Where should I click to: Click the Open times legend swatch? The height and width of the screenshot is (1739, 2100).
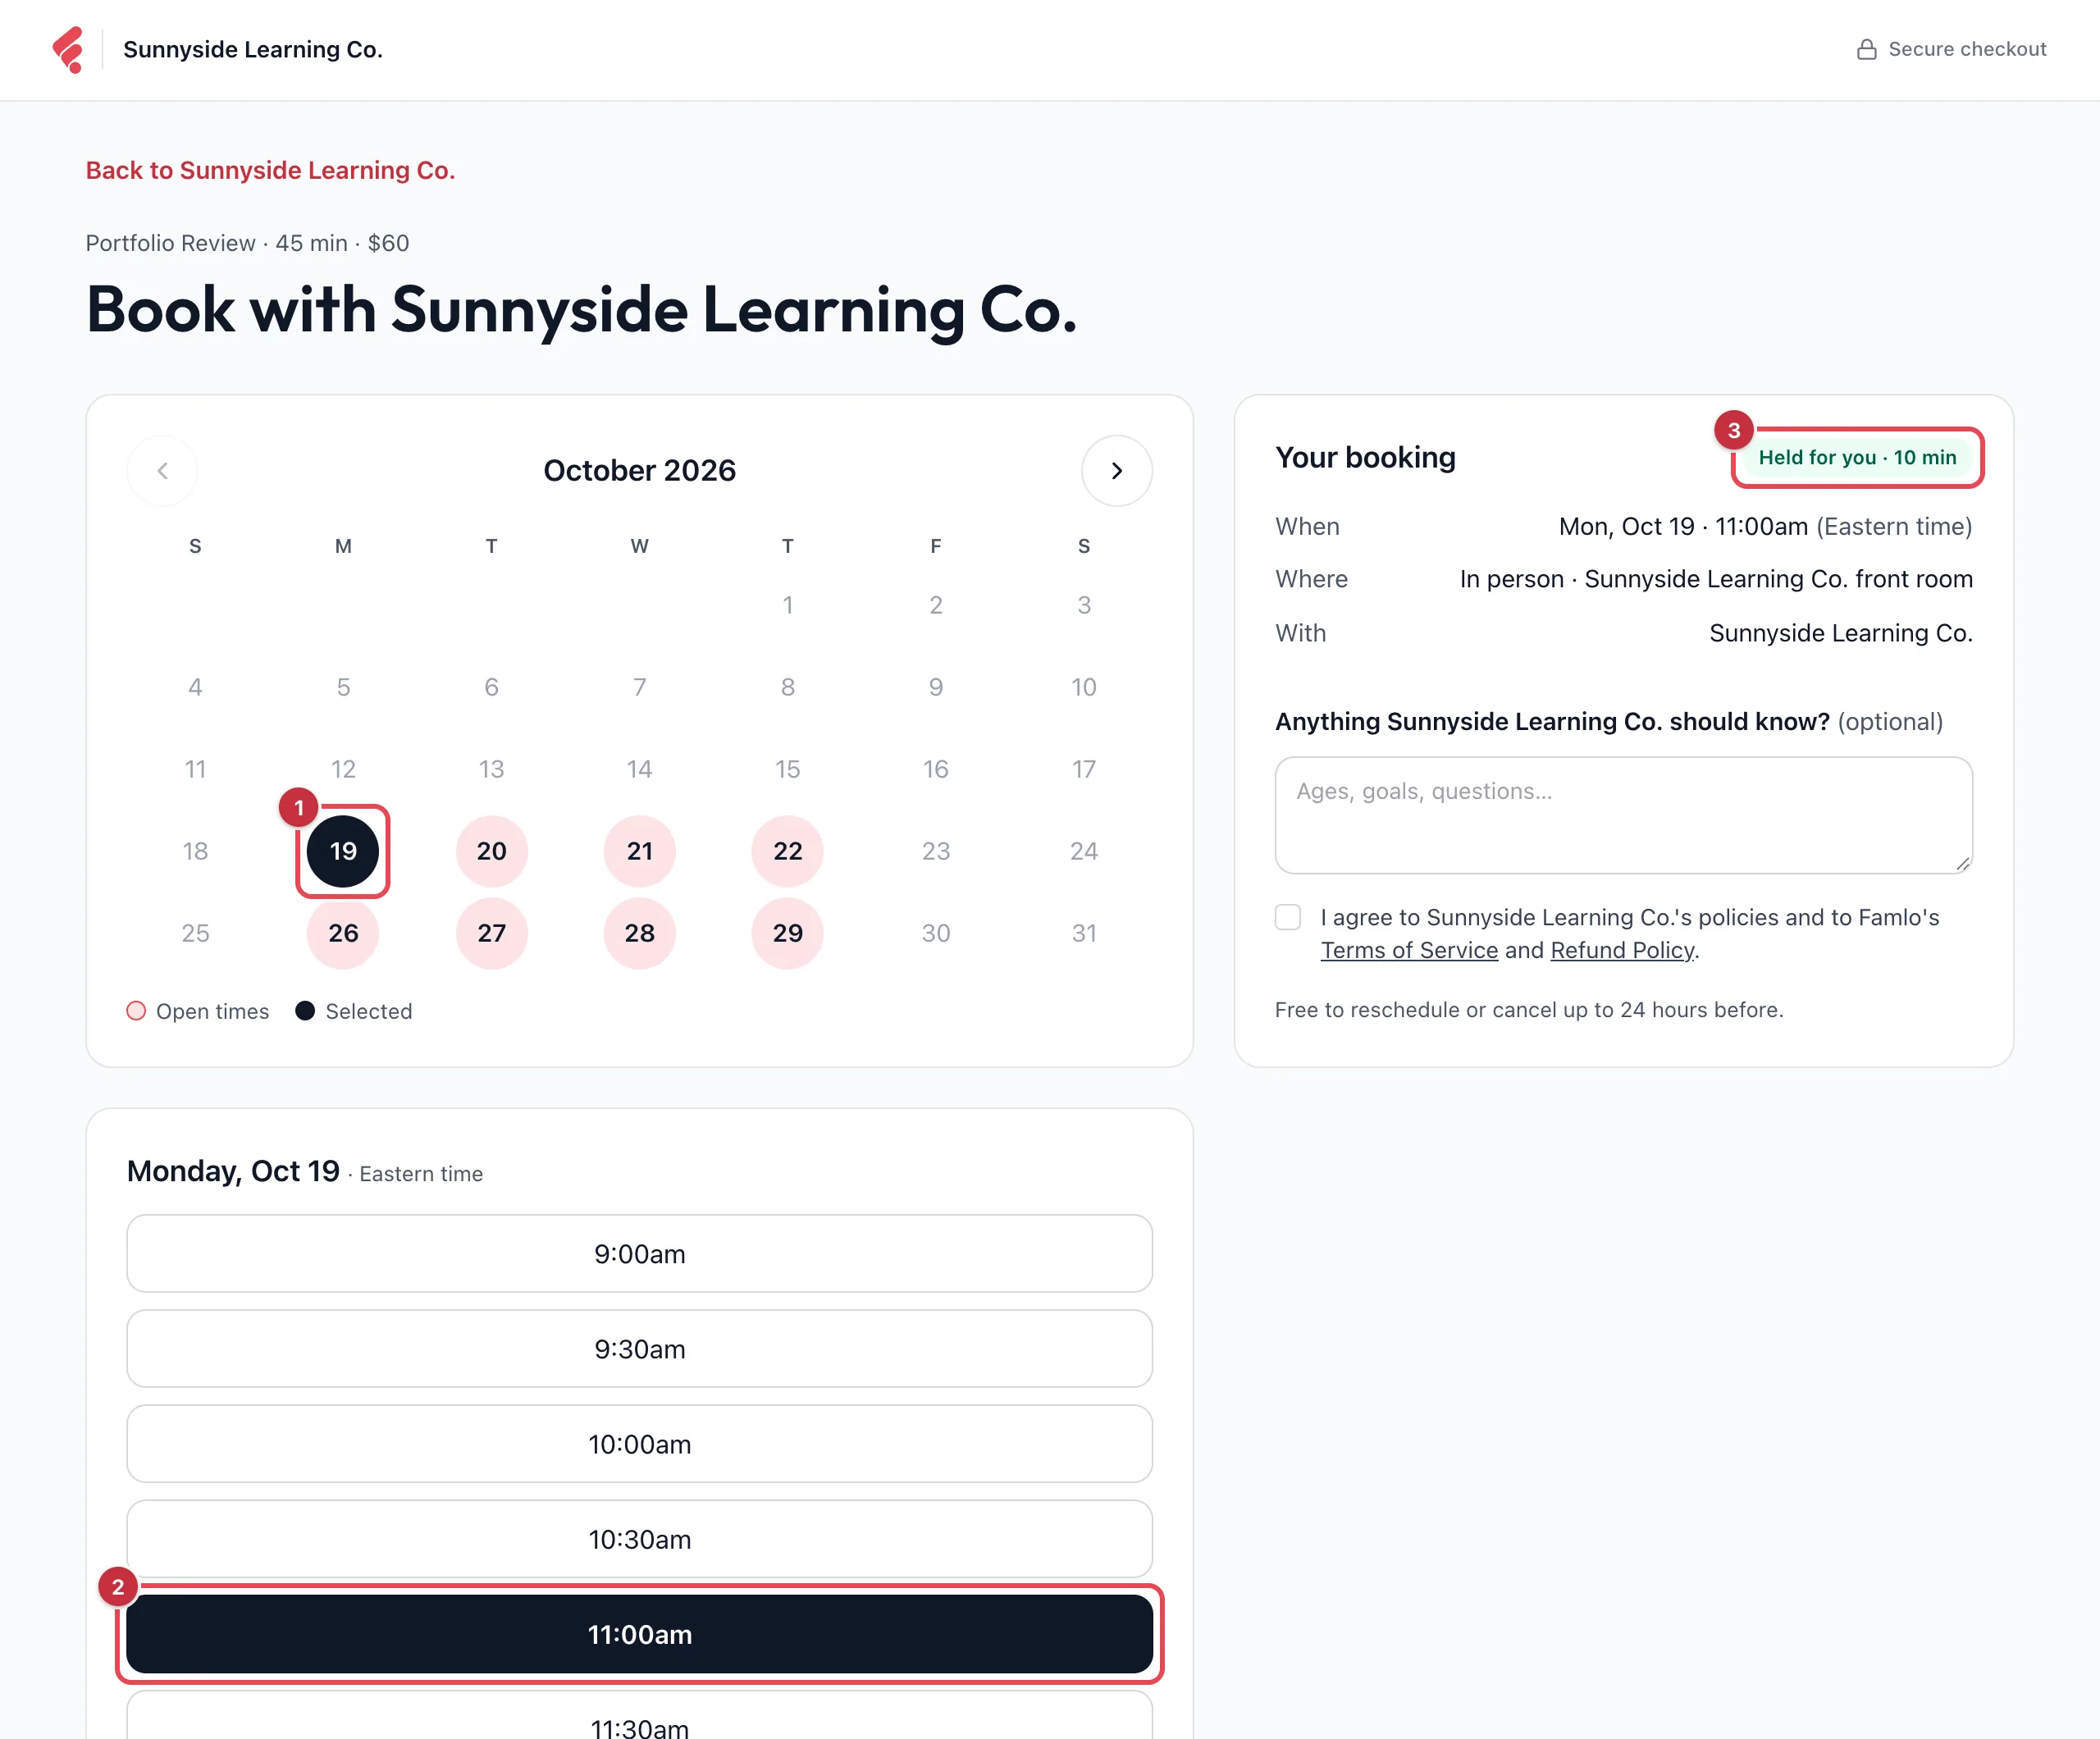coord(136,1011)
